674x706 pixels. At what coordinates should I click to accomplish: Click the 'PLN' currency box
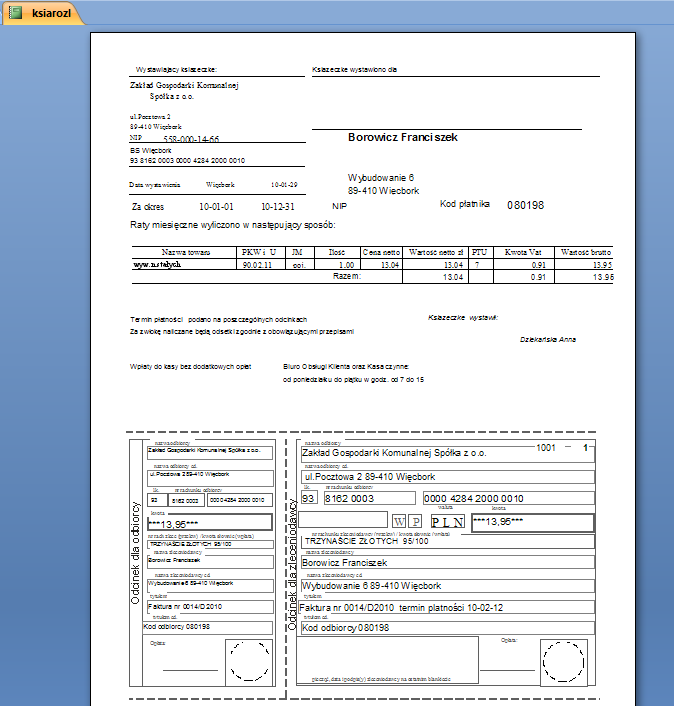[448, 522]
